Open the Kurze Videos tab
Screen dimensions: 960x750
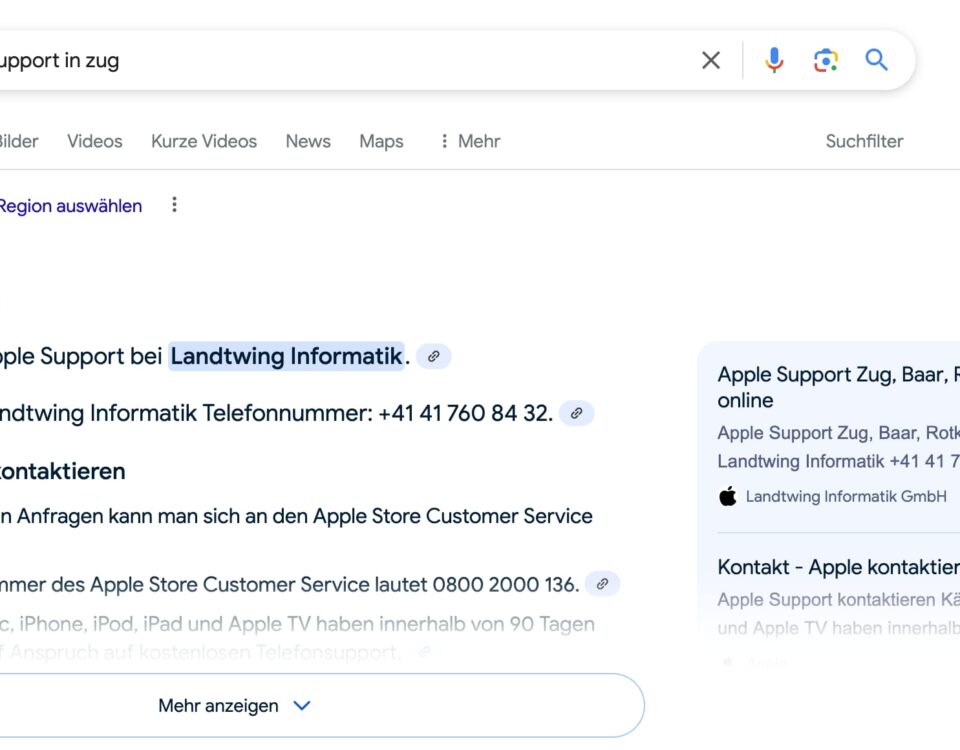pyautogui.click(x=204, y=141)
